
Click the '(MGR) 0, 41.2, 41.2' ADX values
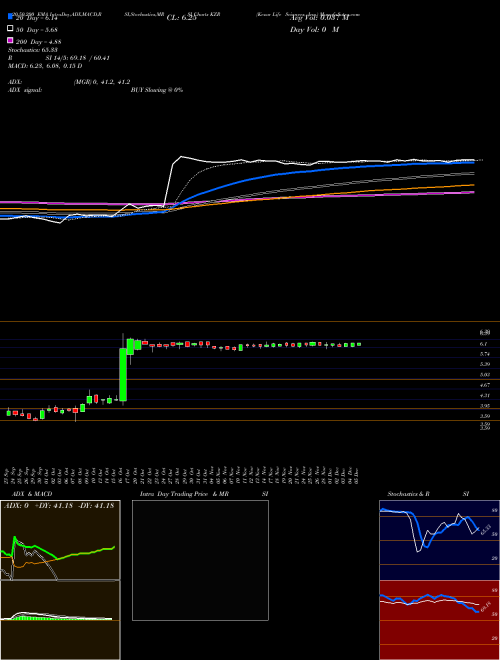pyautogui.click(x=102, y=82)
